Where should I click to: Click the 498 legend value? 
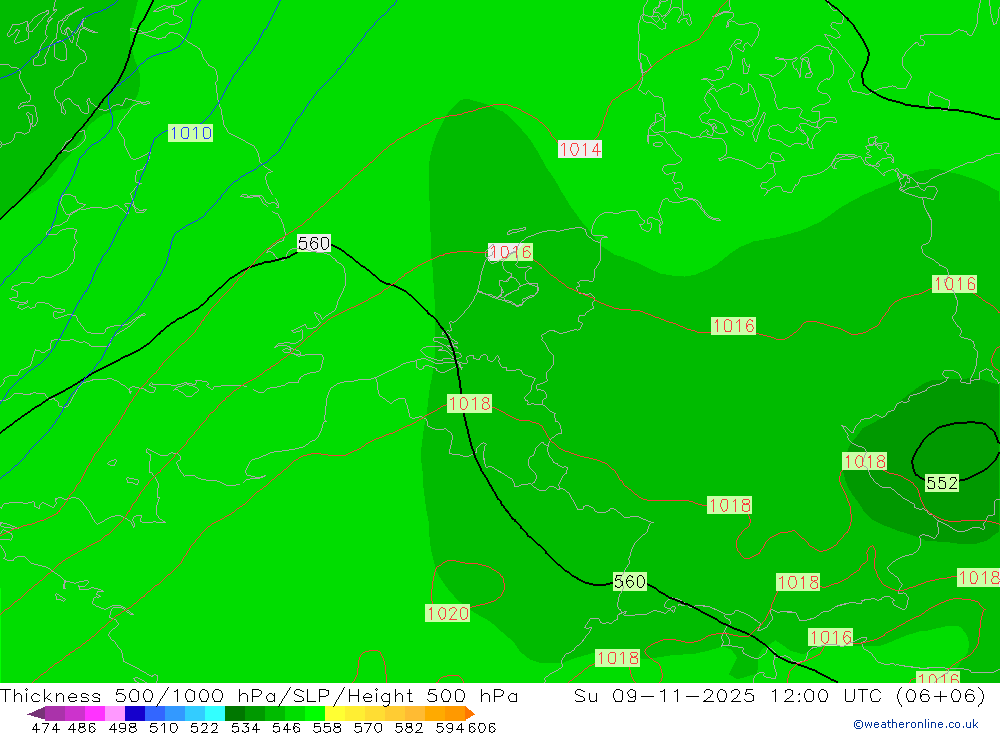pyautogui.click(x=123, y=727)
